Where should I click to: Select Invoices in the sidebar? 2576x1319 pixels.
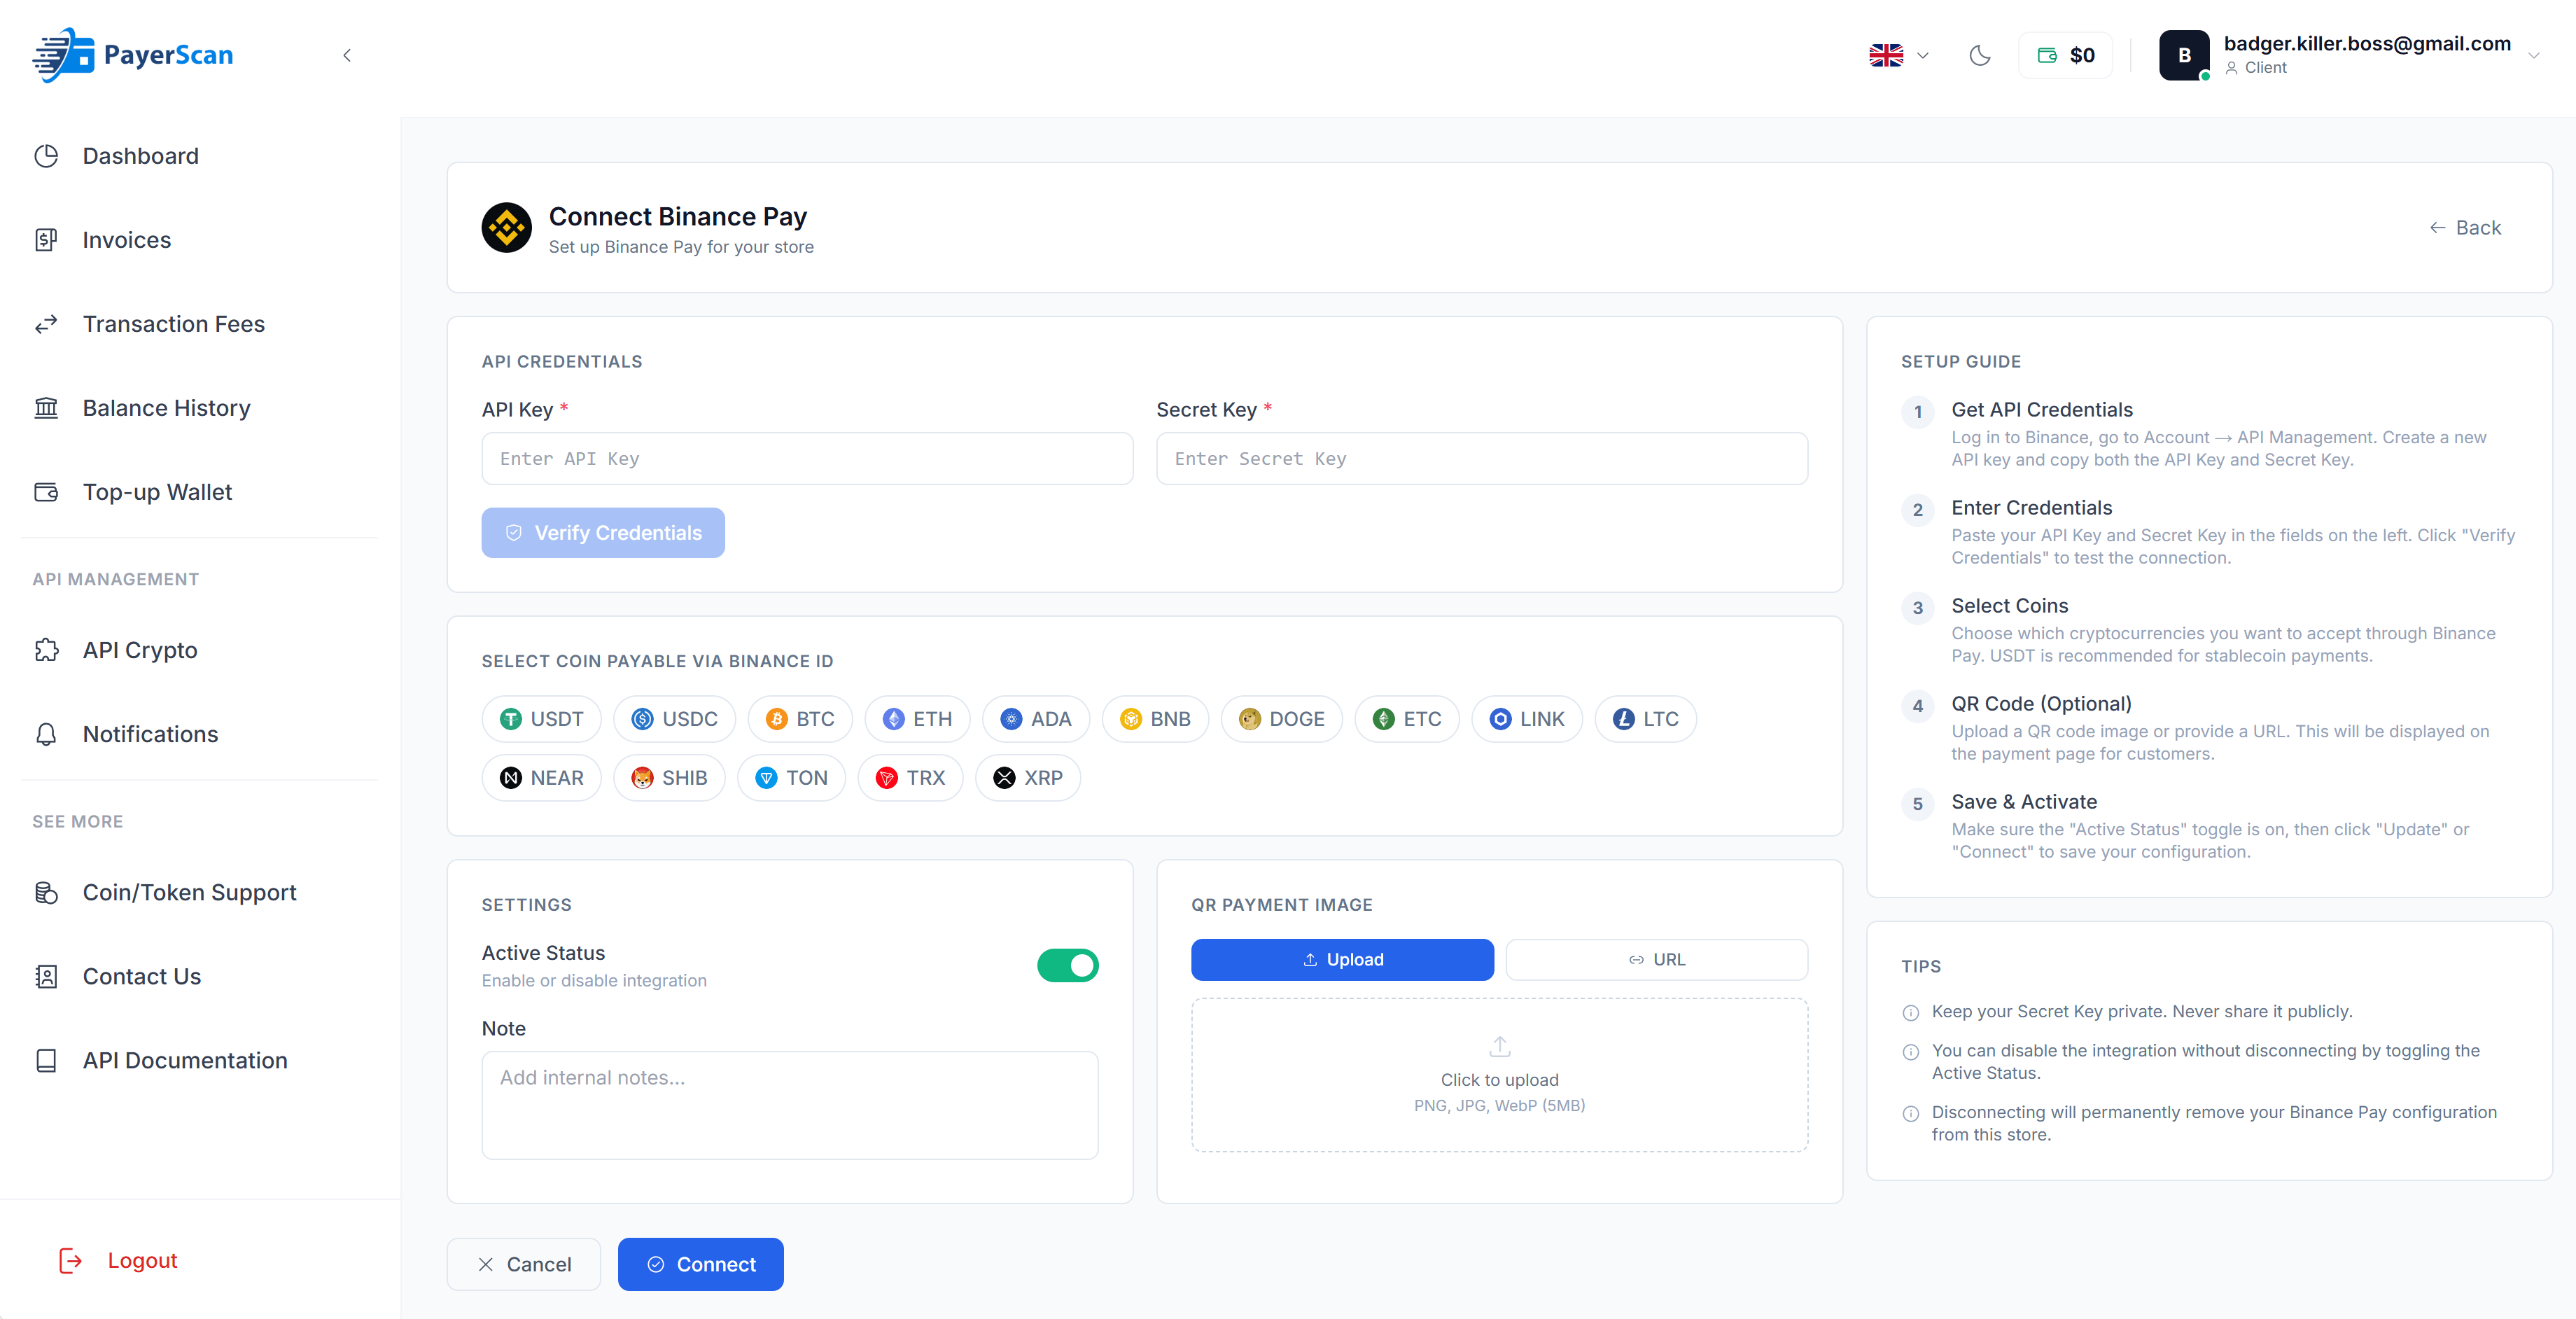(x=127, y=240)
